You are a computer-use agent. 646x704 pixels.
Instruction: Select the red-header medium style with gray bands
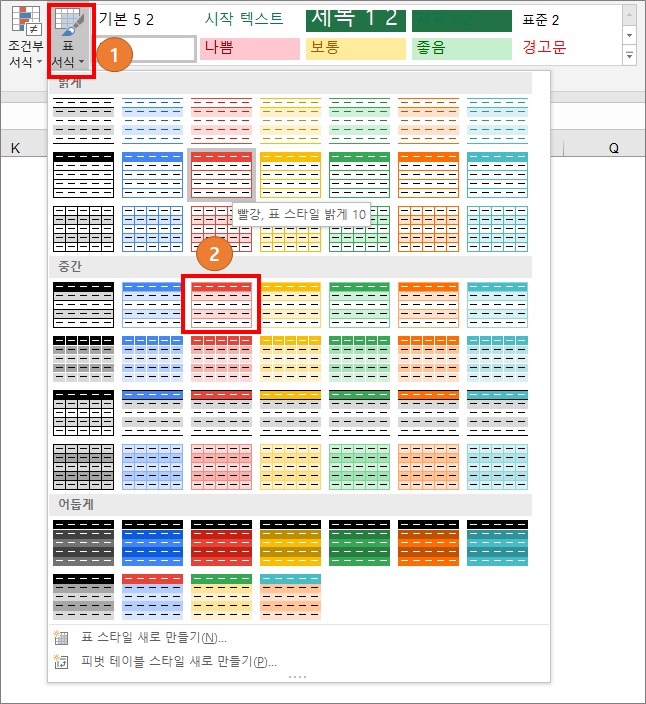tap(221, 413)
